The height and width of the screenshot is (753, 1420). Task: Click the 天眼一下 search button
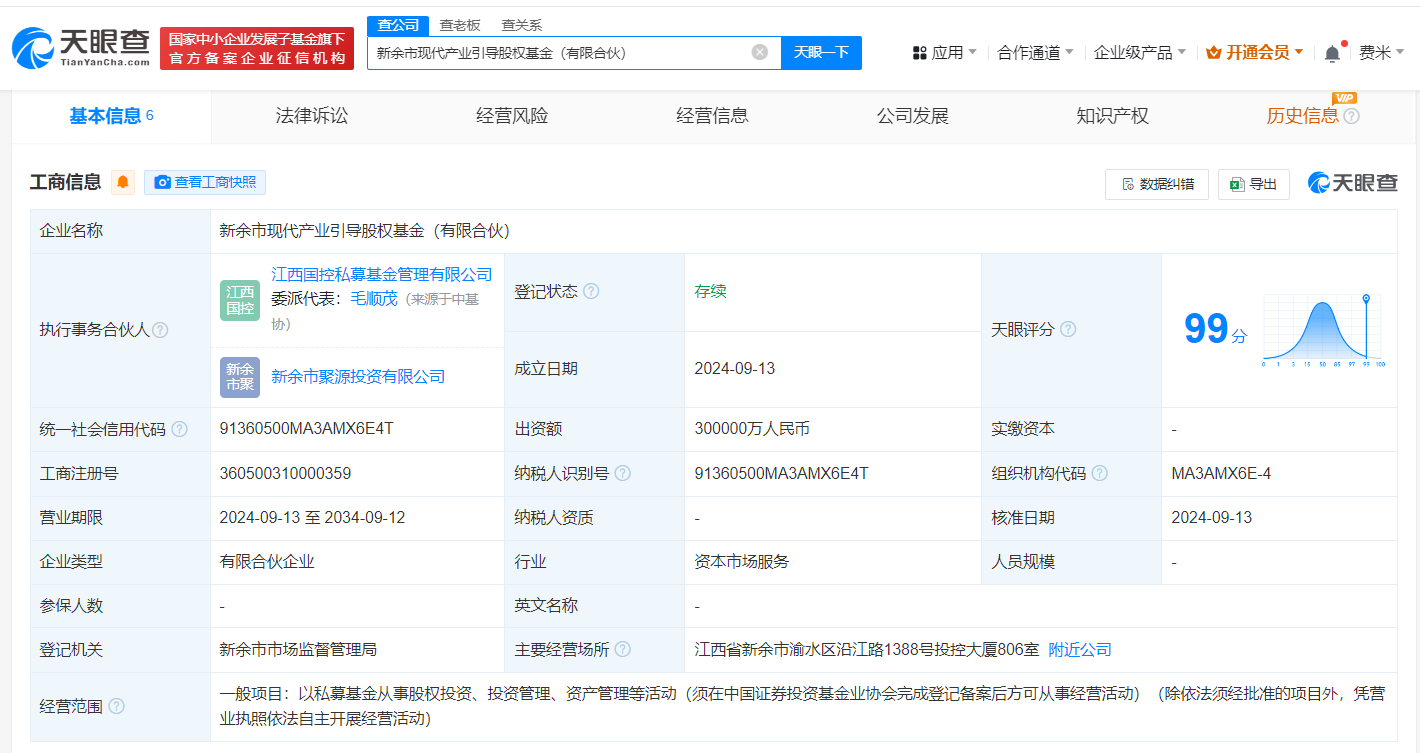821,52
